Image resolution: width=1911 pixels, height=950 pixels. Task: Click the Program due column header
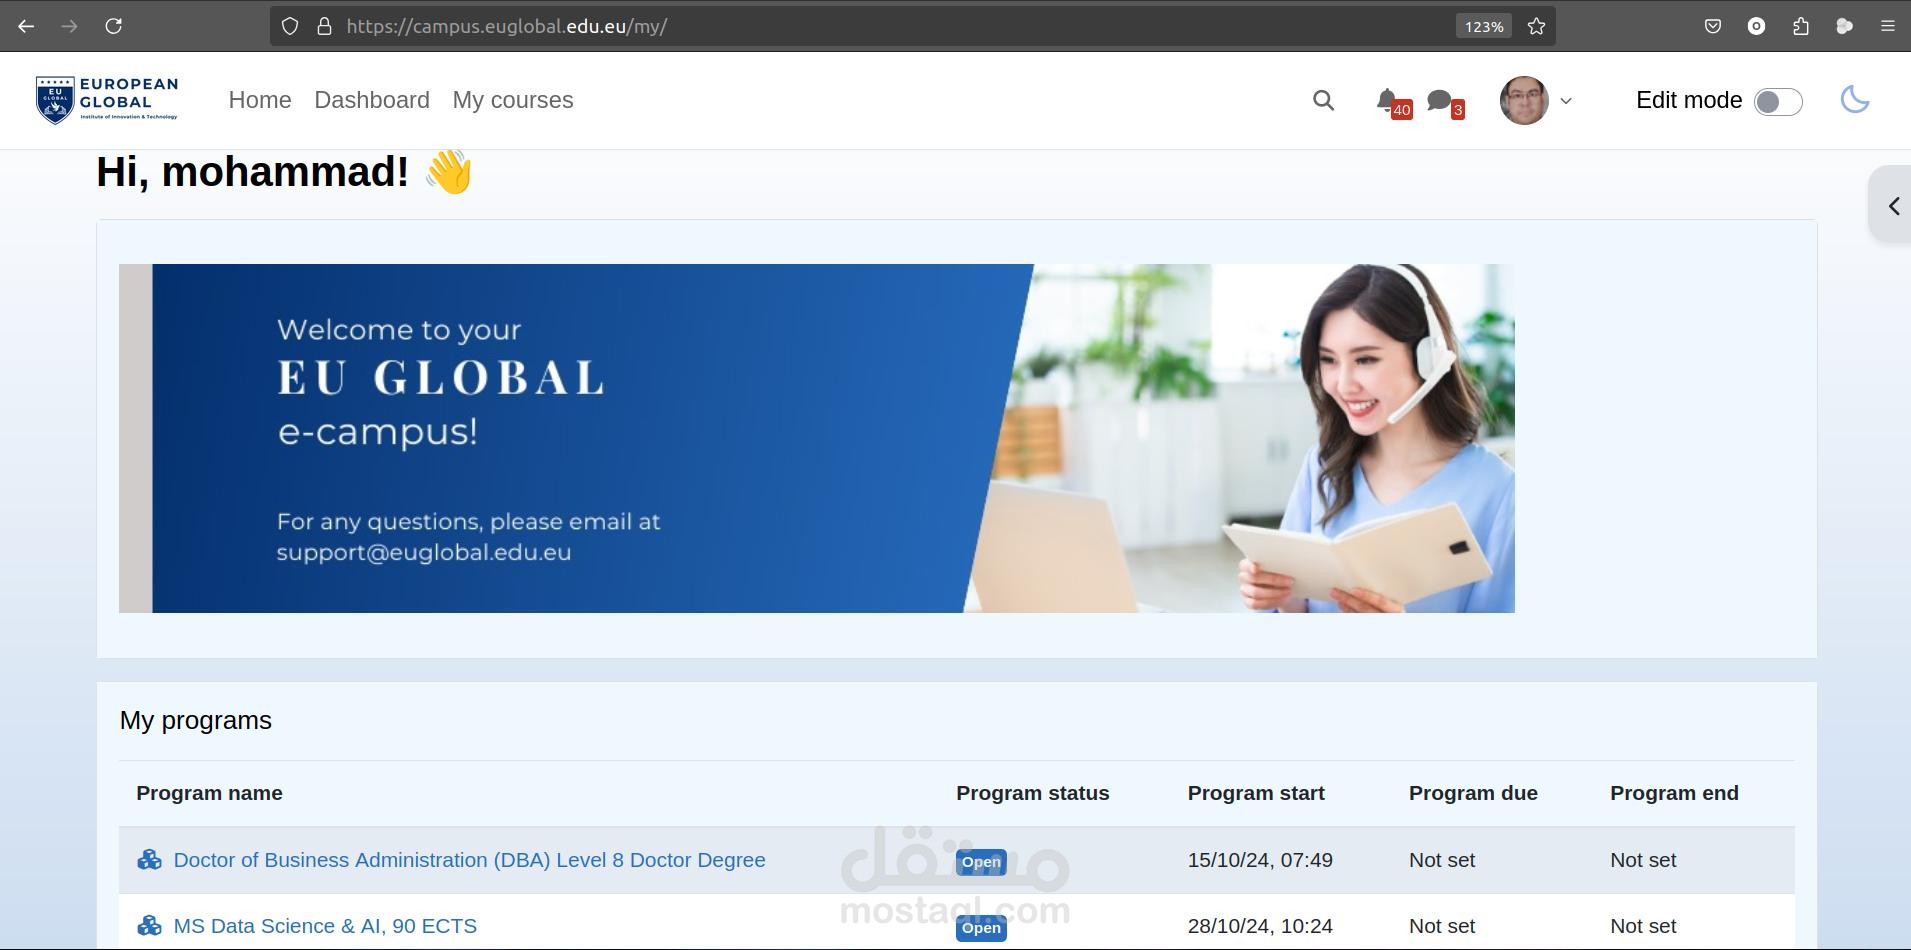pyautogui.click(x=1473, y=793)
